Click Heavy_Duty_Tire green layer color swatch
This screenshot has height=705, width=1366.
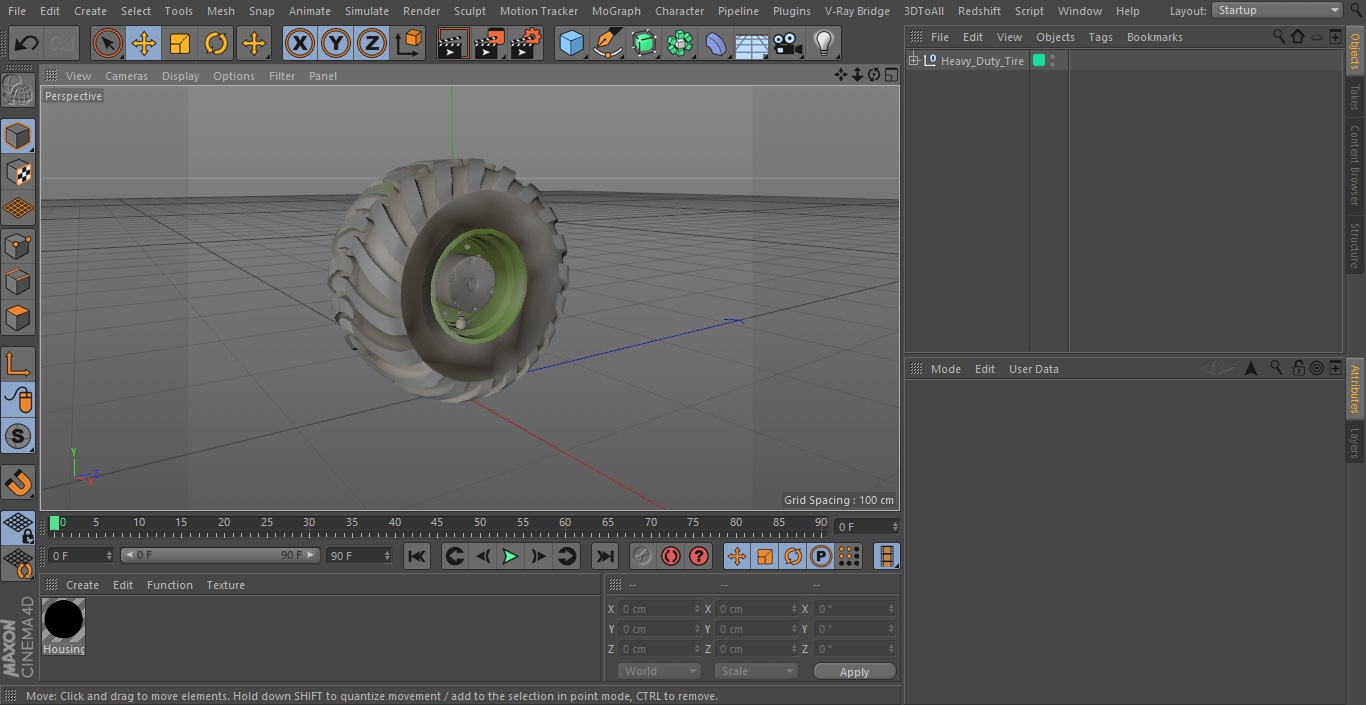click(x=1039, y=61)
